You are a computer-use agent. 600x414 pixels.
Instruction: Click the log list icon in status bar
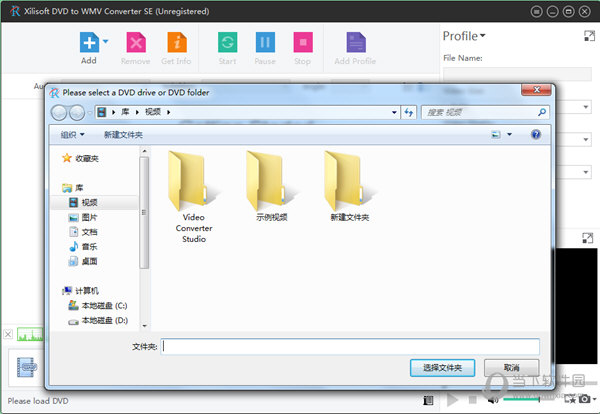[428, 400]
